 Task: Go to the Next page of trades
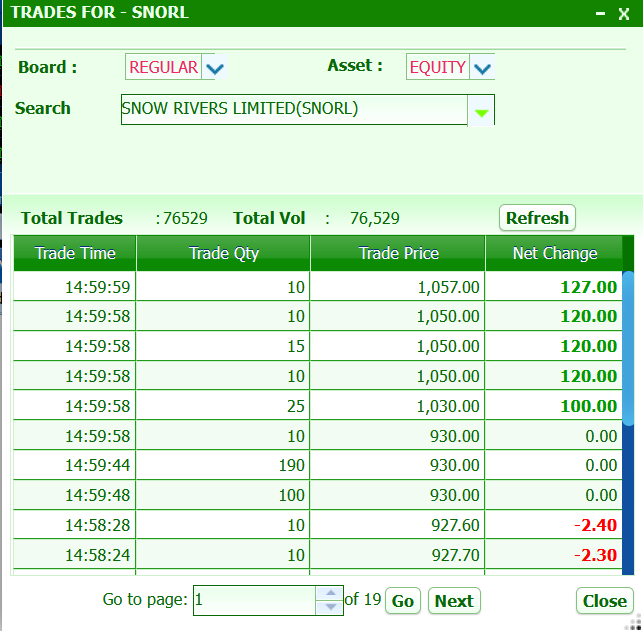click(x=454, y=601)
